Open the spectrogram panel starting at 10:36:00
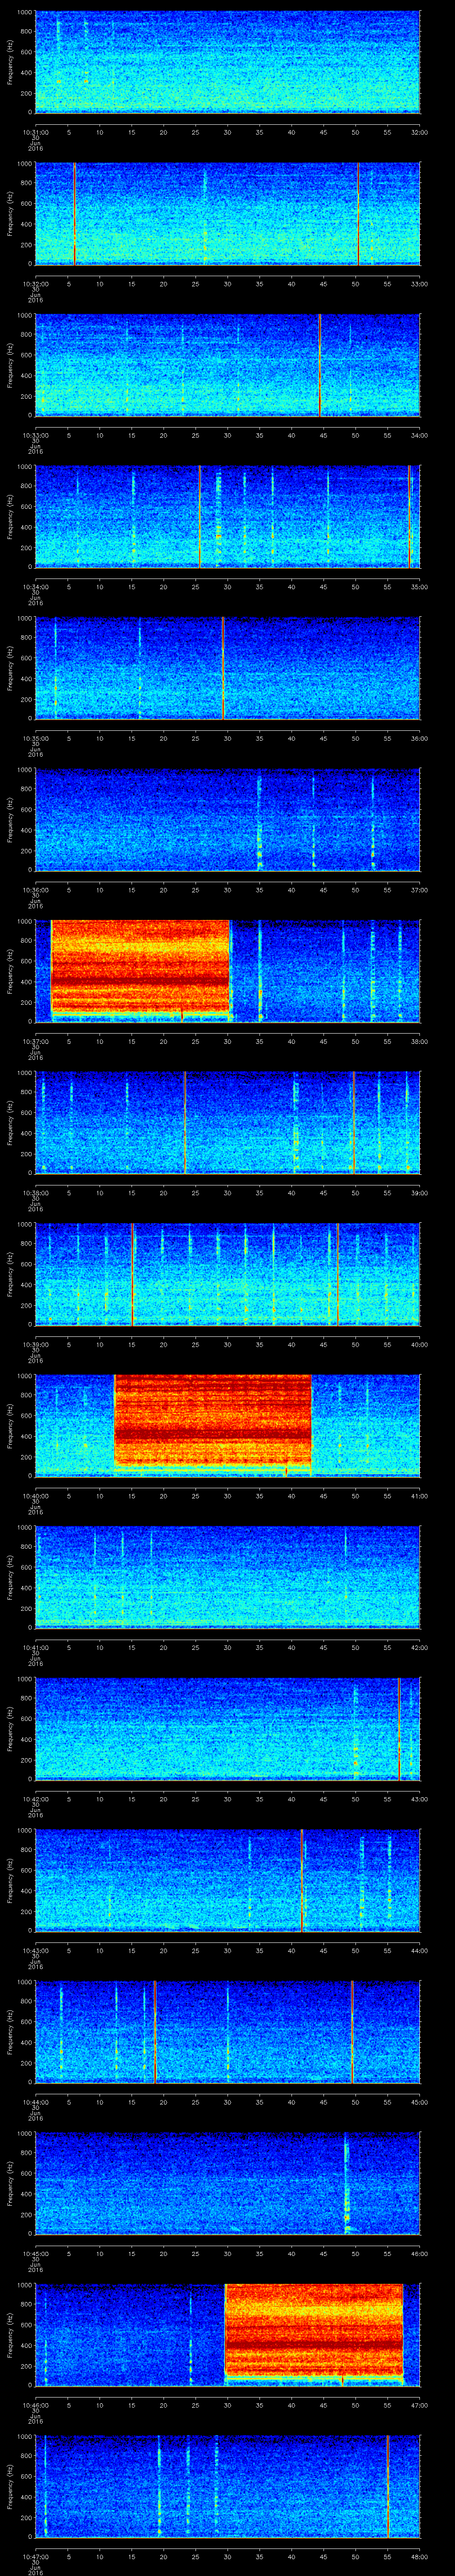 click(227, 819)
